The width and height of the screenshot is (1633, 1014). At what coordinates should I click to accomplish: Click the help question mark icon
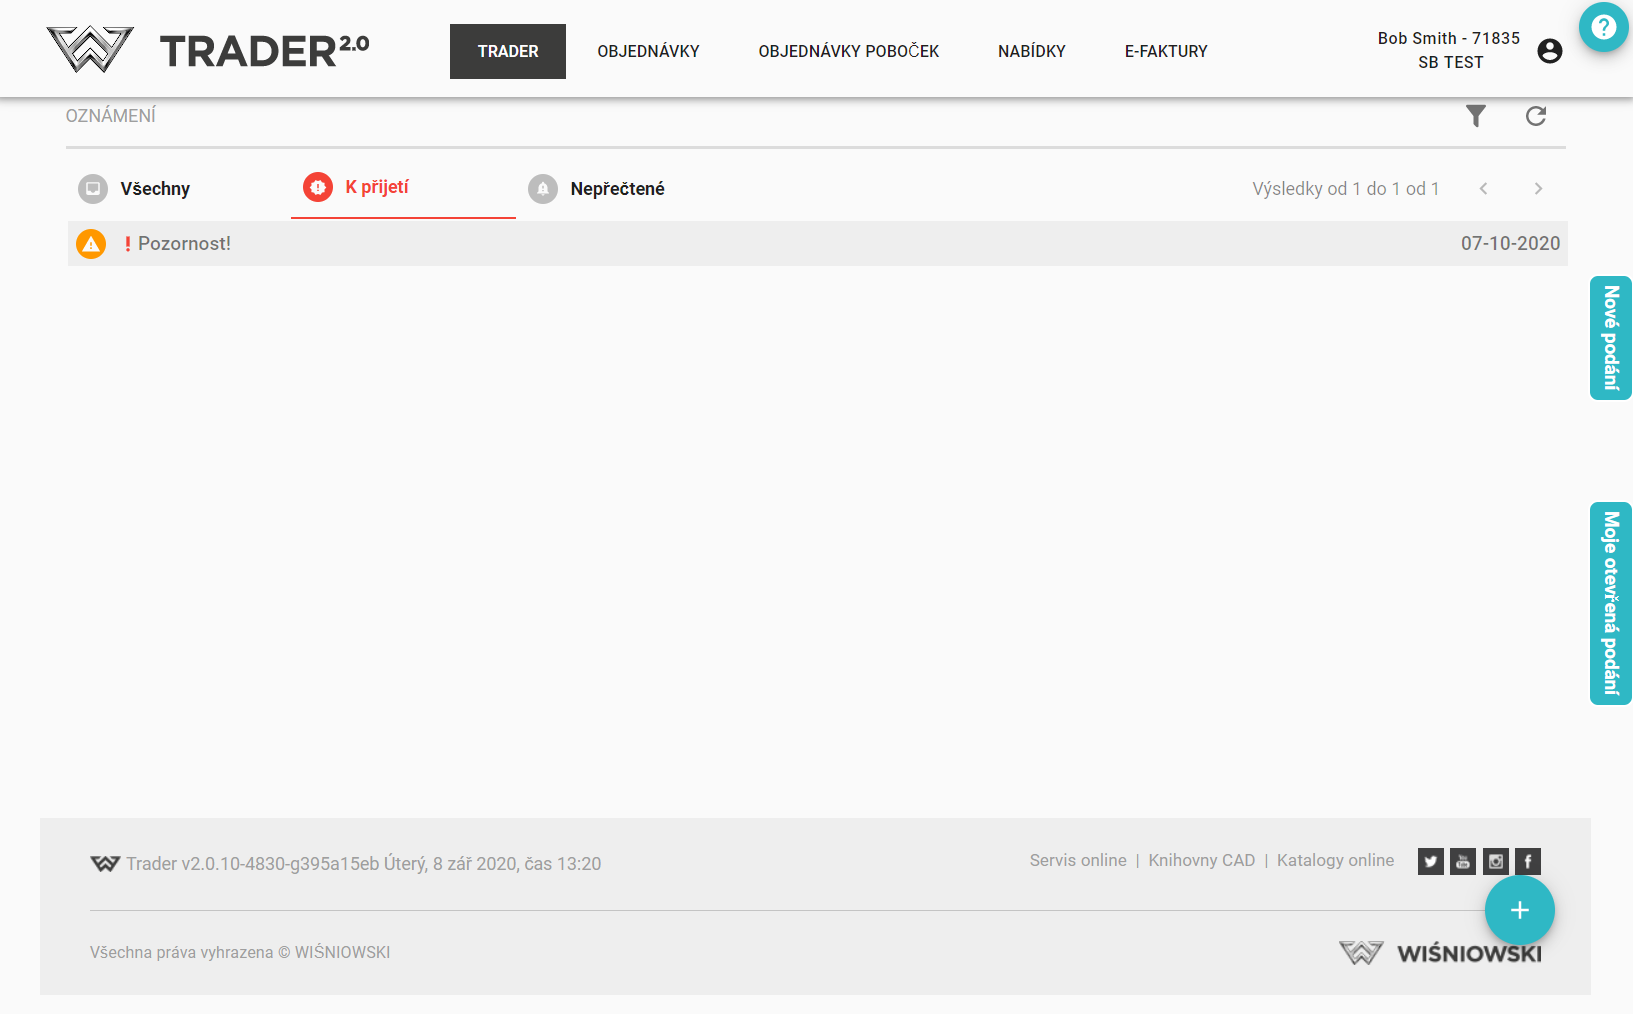pos(1603,27)
